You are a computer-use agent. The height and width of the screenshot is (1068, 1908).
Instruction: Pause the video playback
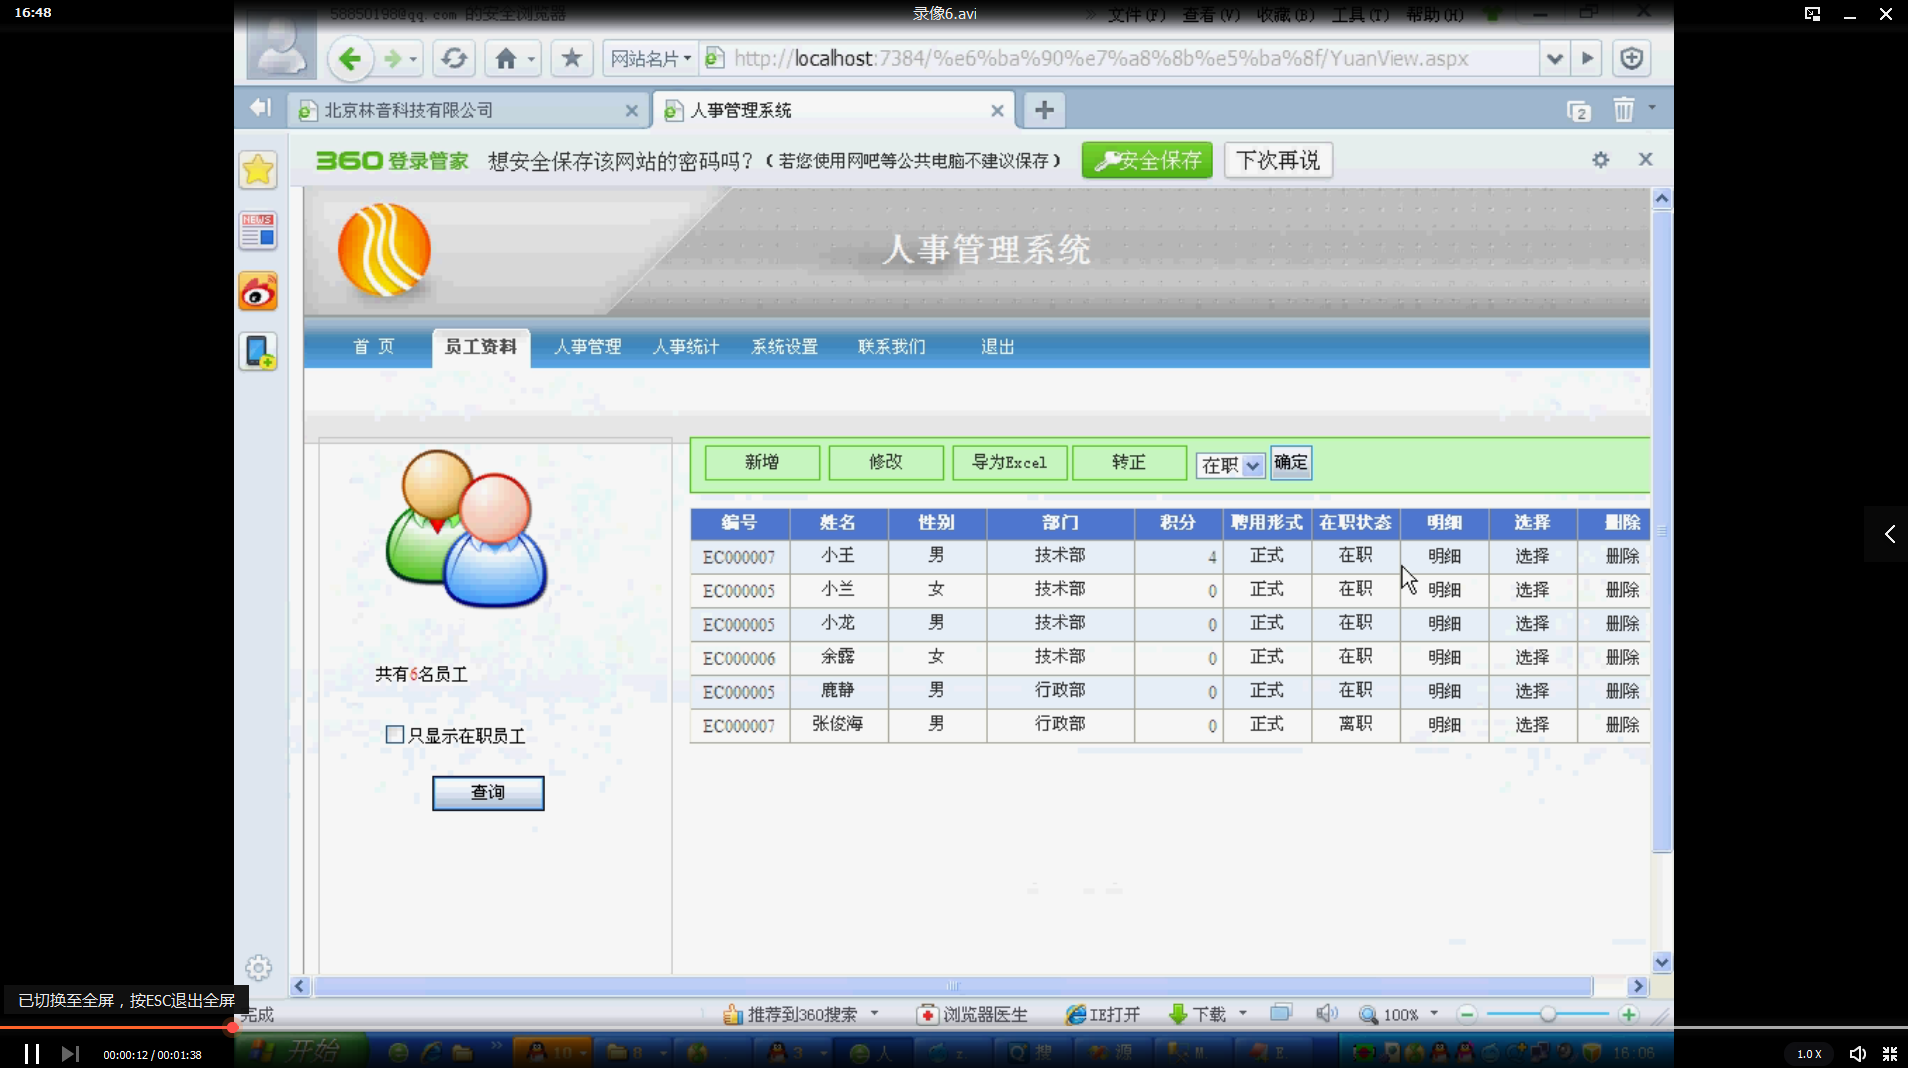tap(32, 1054)
